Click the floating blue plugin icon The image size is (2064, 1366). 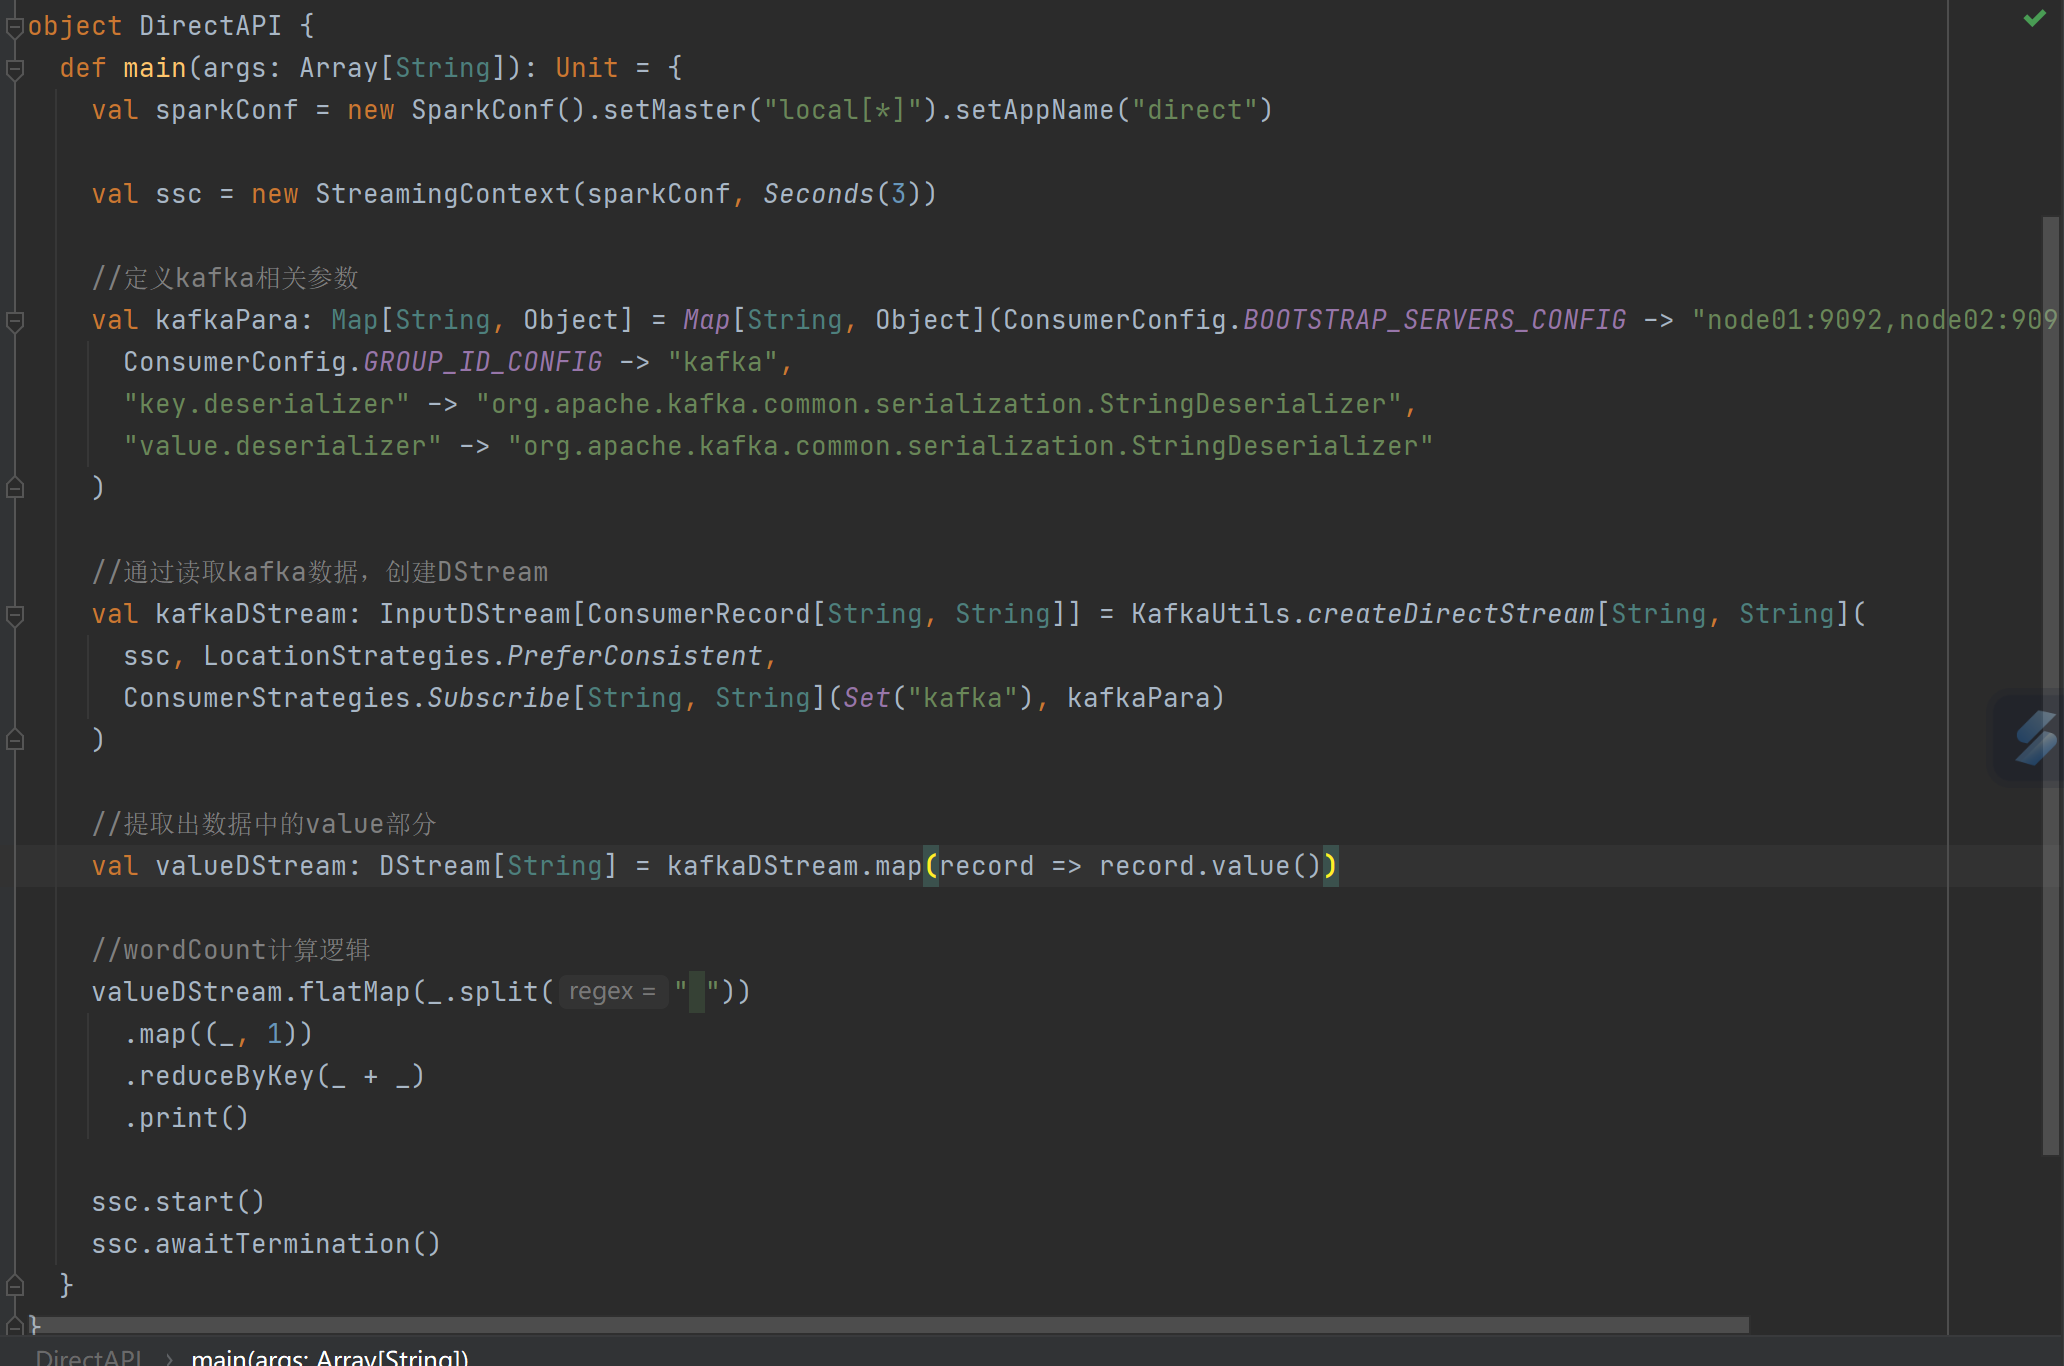[2034, 738]
